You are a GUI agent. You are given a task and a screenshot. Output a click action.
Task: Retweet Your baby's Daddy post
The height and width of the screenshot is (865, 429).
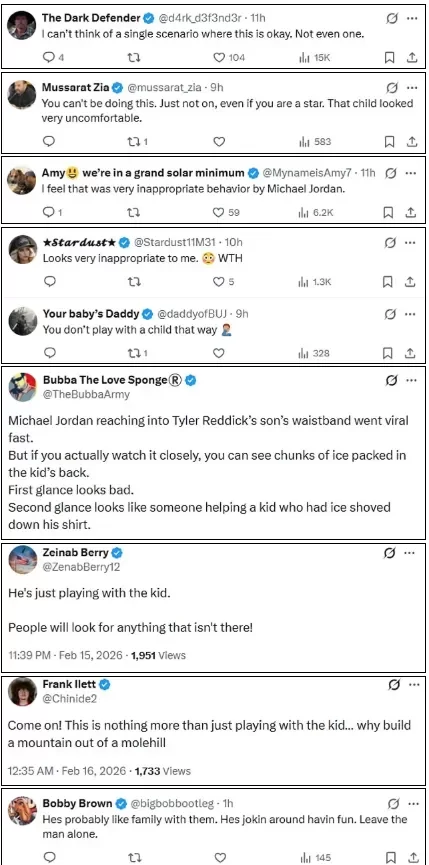[133, 353]
